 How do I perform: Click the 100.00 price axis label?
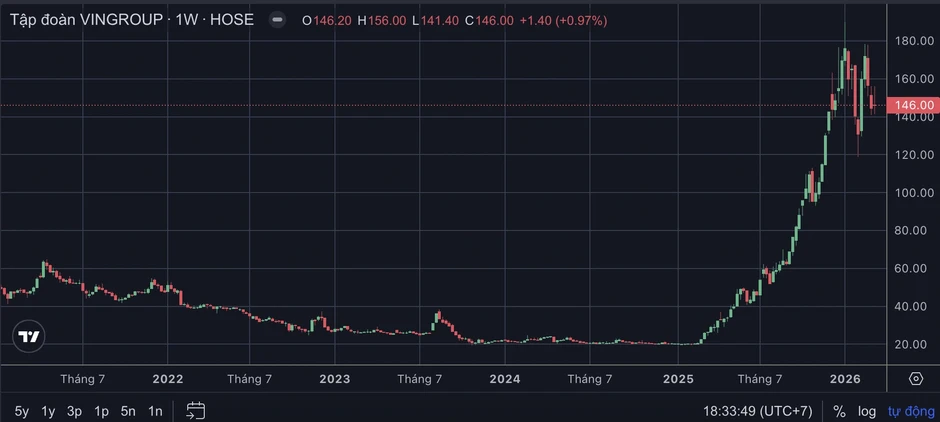click(914, 192)
